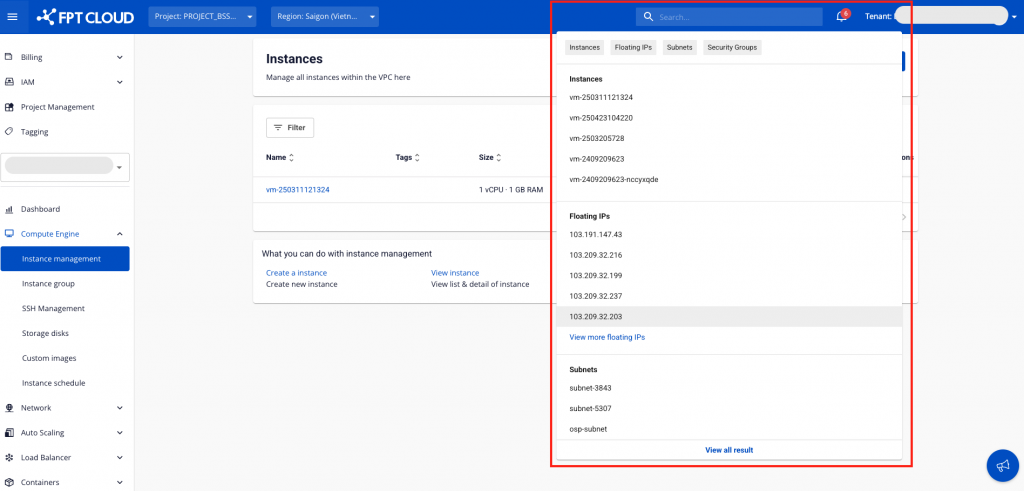Click the Tagging tag icon

[9, 132]
